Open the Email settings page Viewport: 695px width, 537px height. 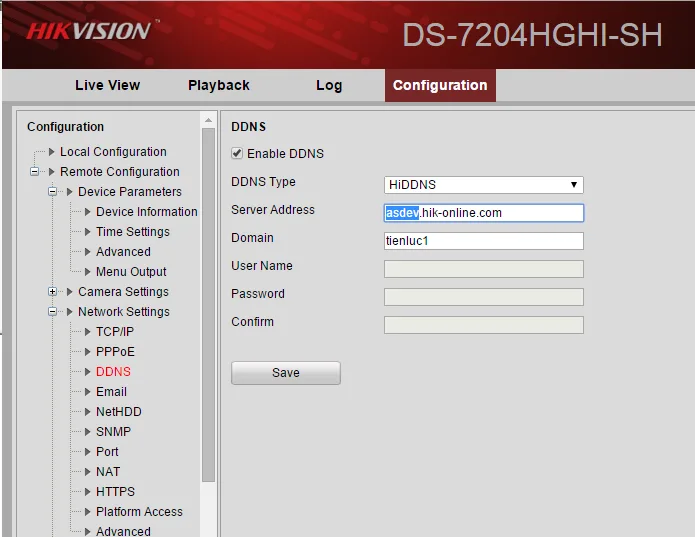[111, 392]
